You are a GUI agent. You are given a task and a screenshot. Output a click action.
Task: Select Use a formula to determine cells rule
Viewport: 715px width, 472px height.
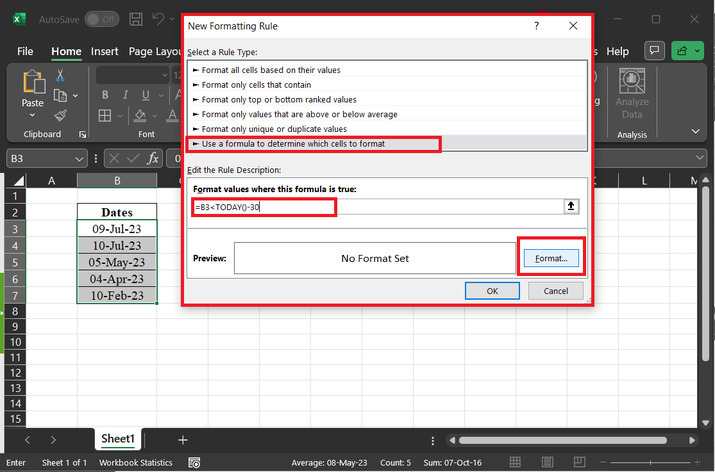click(387, 144)
